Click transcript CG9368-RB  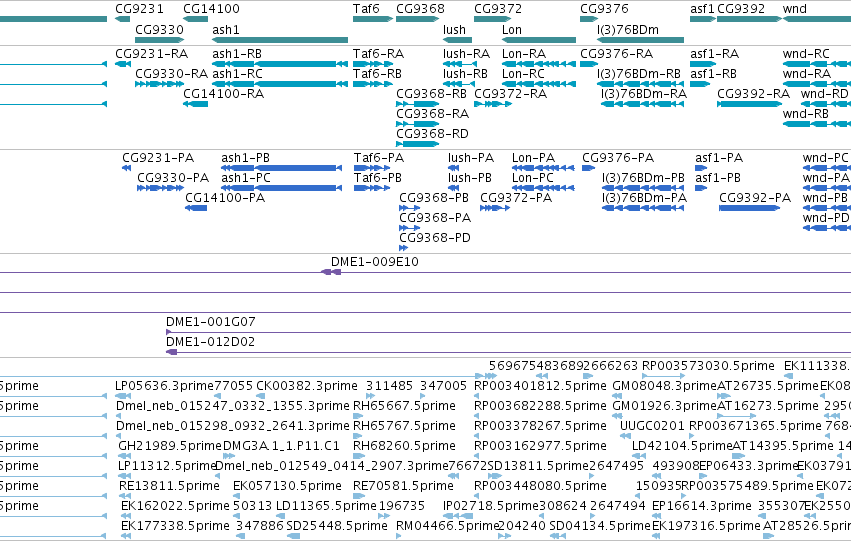431,94
